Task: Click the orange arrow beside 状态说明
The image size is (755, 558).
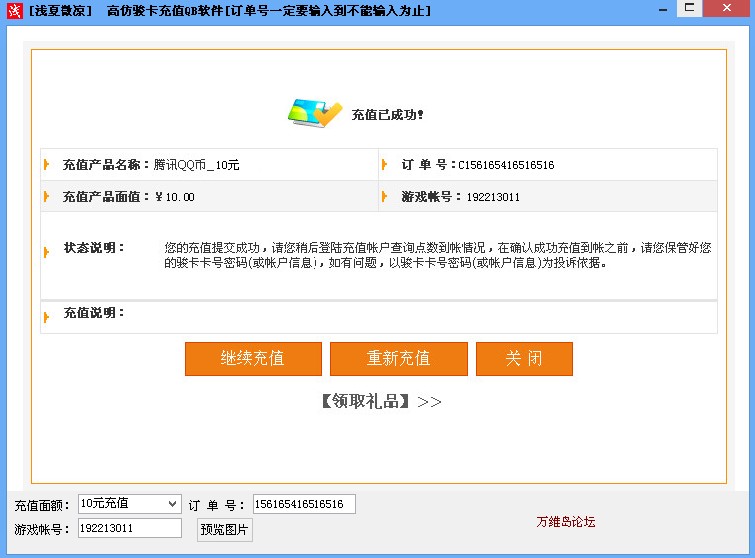Action: 47,252
